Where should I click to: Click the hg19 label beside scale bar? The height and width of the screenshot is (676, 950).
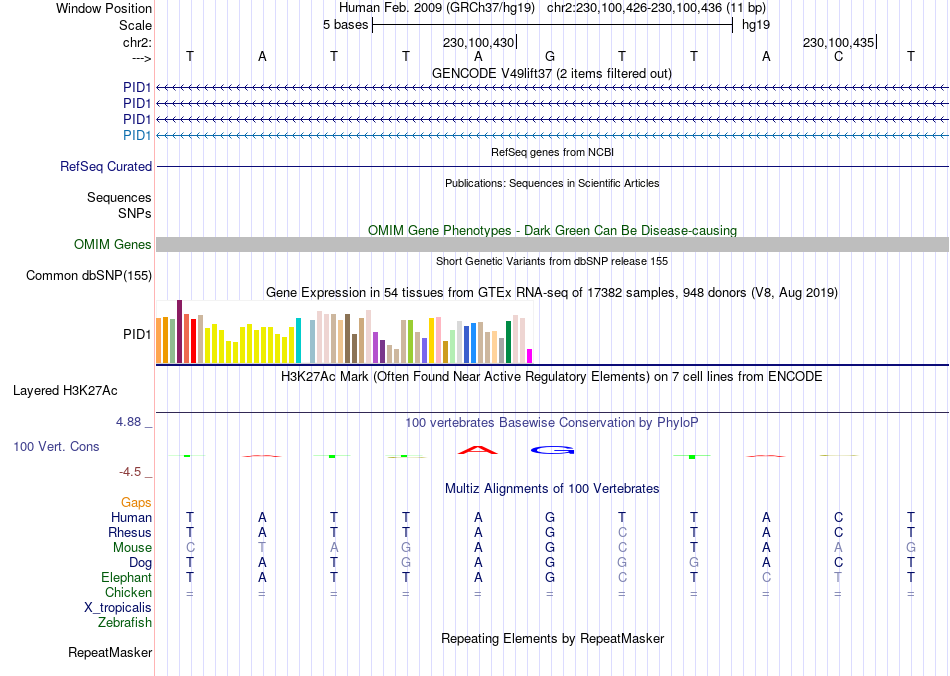[756, 25]
